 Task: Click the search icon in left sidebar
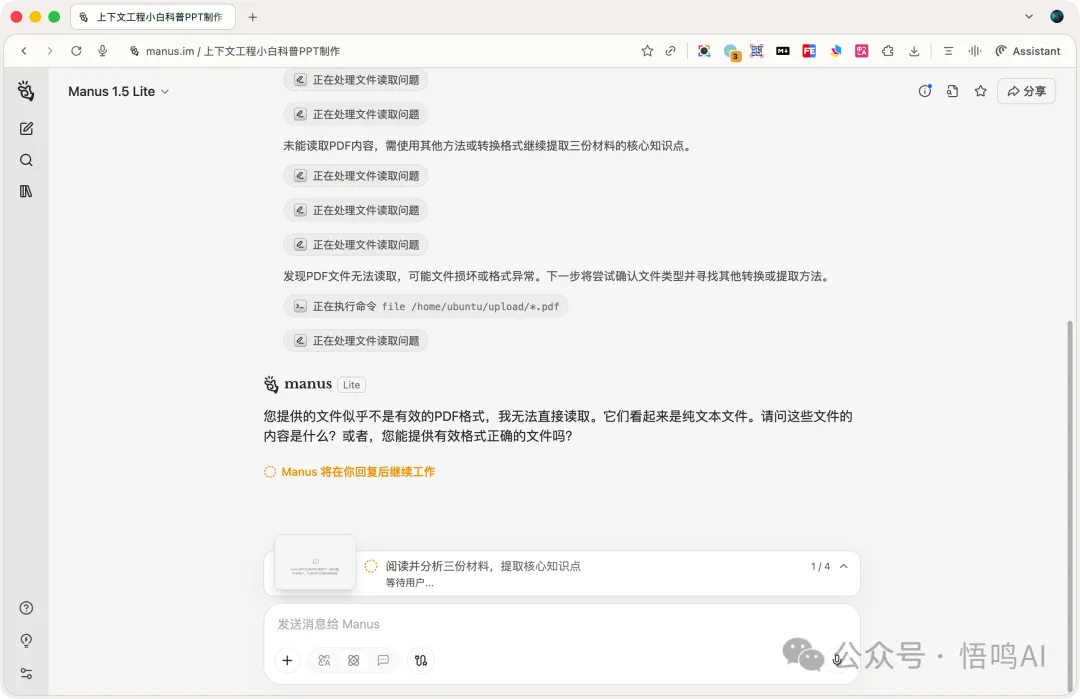point(26,160)
